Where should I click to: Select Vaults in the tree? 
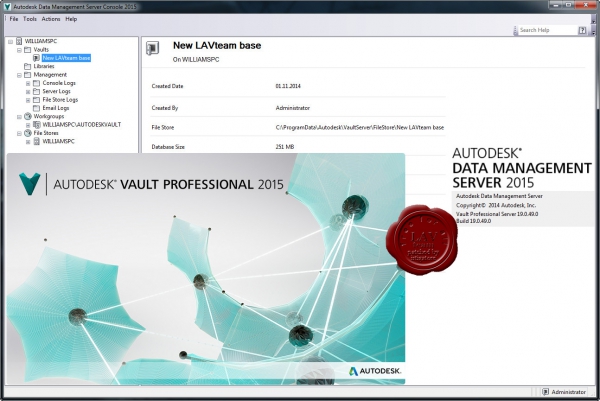click(41, 49)
